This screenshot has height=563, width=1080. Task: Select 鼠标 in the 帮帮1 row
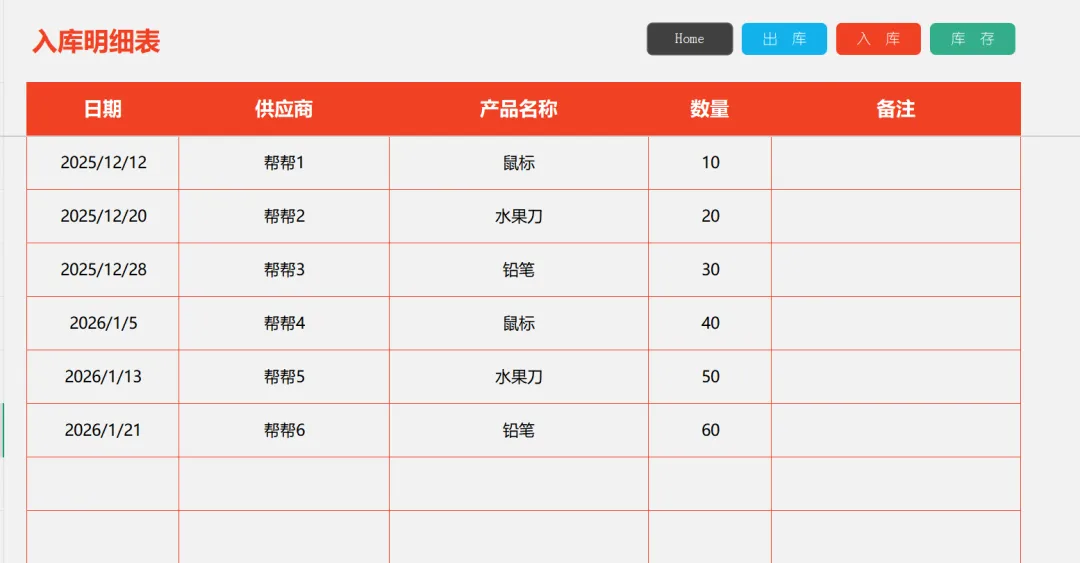pyautogui.click(x=519, y=163)
